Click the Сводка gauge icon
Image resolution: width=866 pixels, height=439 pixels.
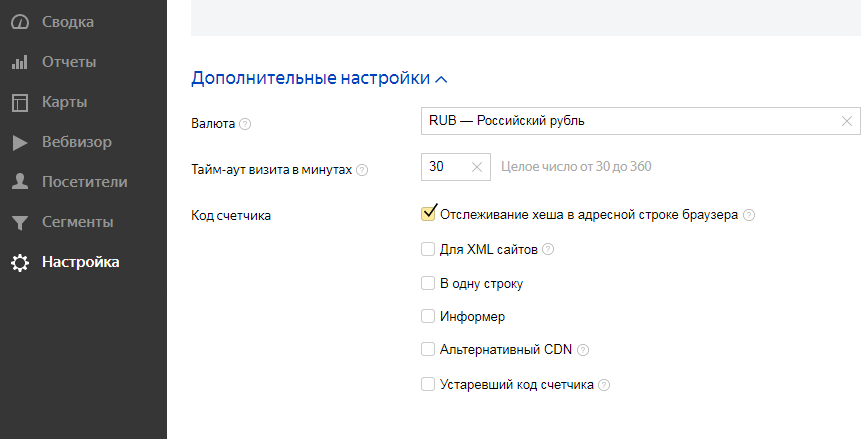pyautogui.click(x=20, y=22)
